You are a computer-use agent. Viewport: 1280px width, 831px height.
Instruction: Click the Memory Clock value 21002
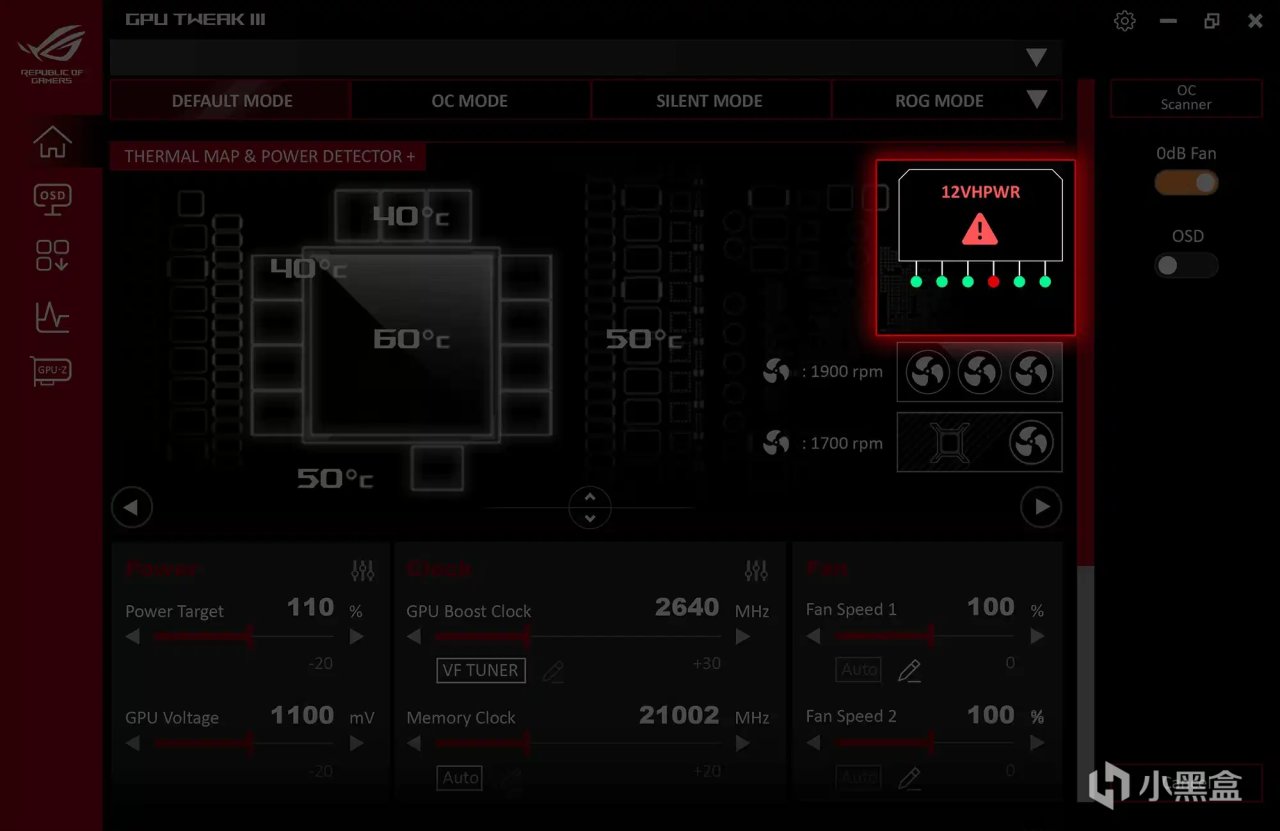(679, 715)
